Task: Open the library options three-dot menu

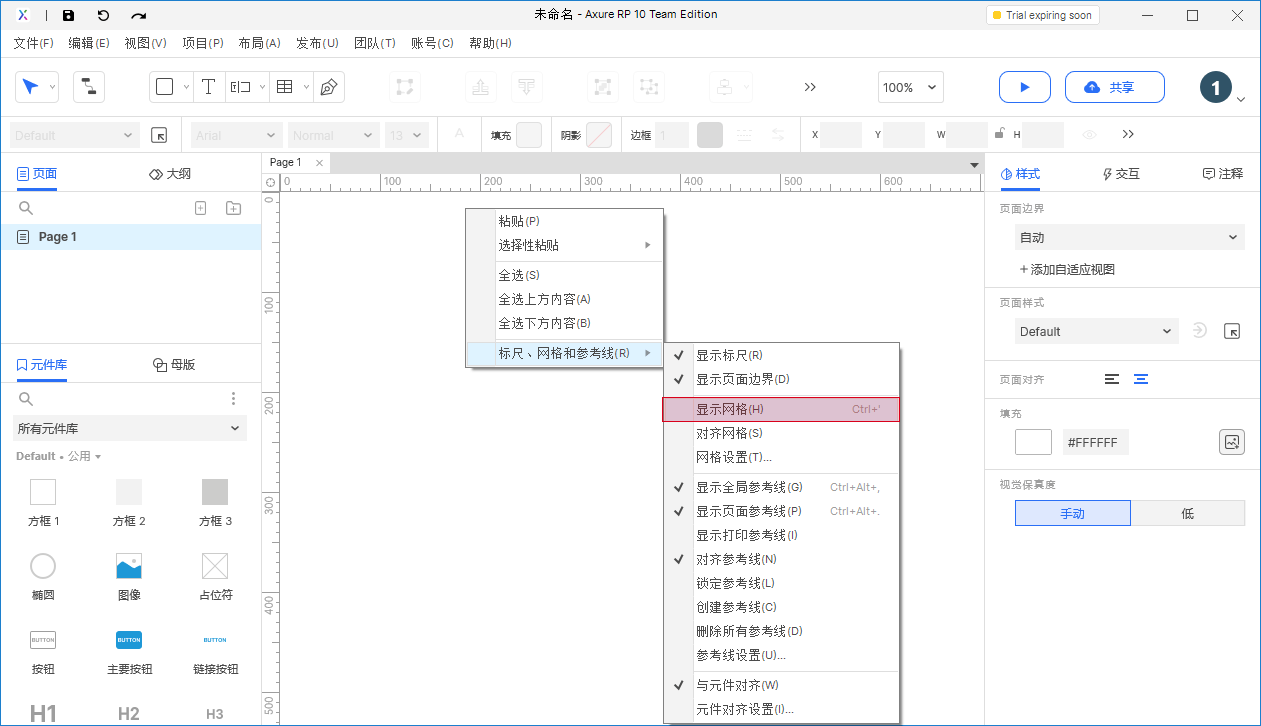Action: pyautogui.click(x=234, y=399)
